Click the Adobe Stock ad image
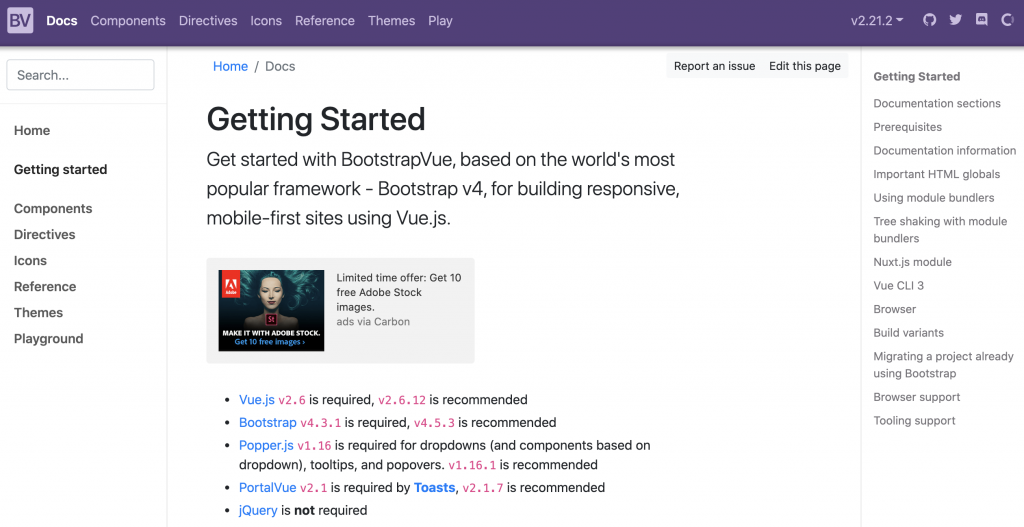This screenshot has height=527, width=1024. pos(271,310)
